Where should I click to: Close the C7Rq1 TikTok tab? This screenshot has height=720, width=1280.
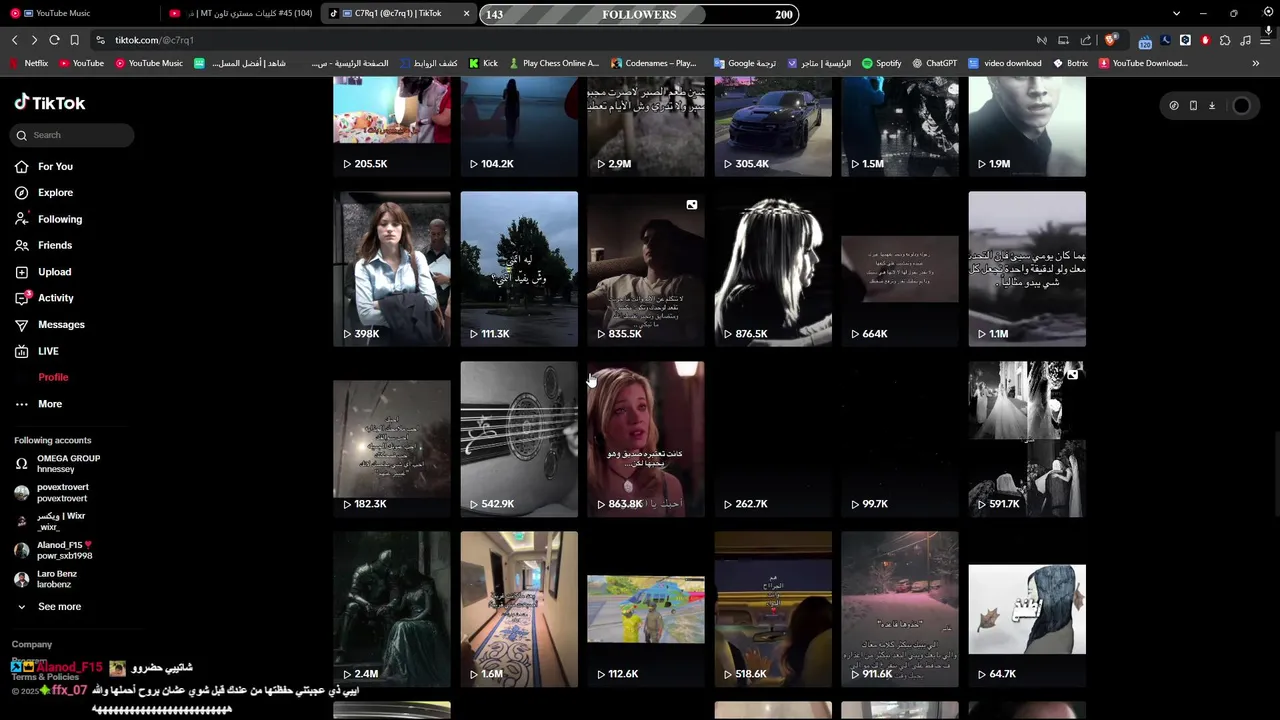point(466,13)
